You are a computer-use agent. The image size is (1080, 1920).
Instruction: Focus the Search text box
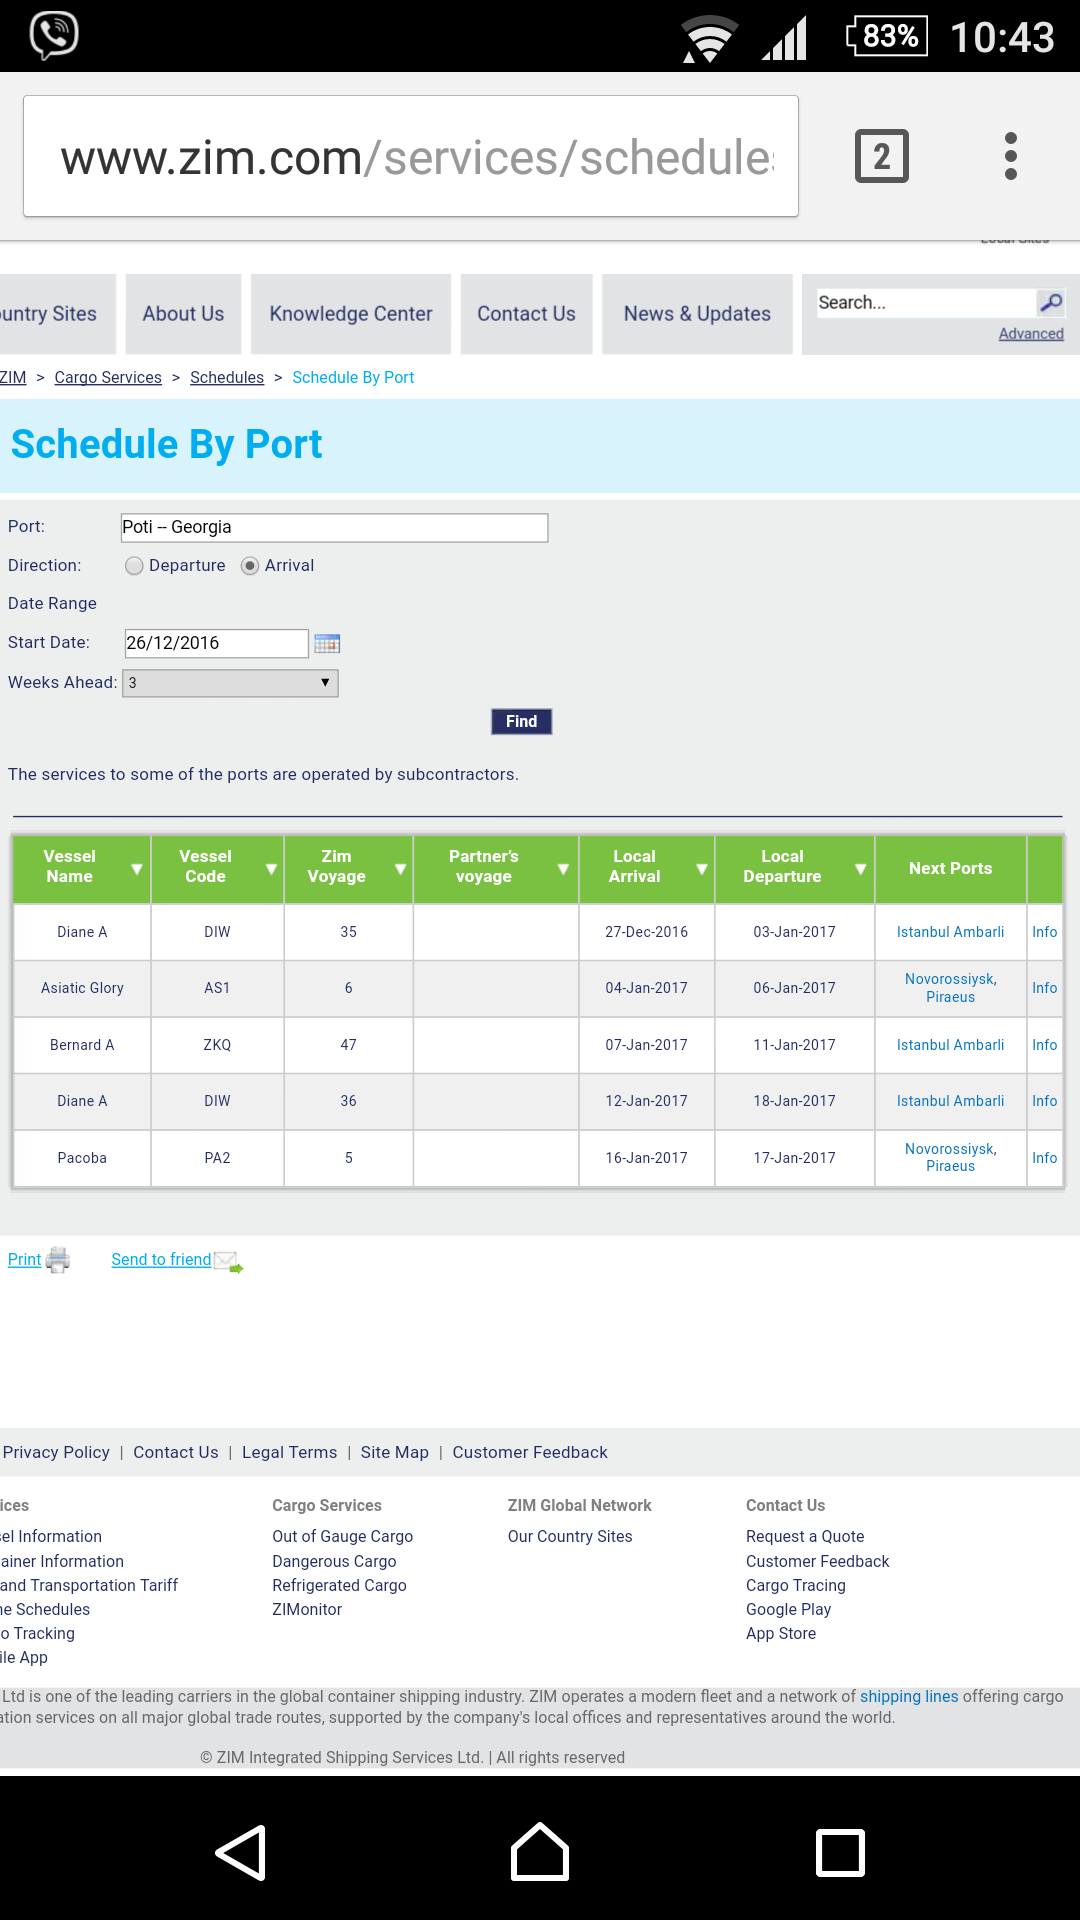pyautogui.click(x=926, y=303)
